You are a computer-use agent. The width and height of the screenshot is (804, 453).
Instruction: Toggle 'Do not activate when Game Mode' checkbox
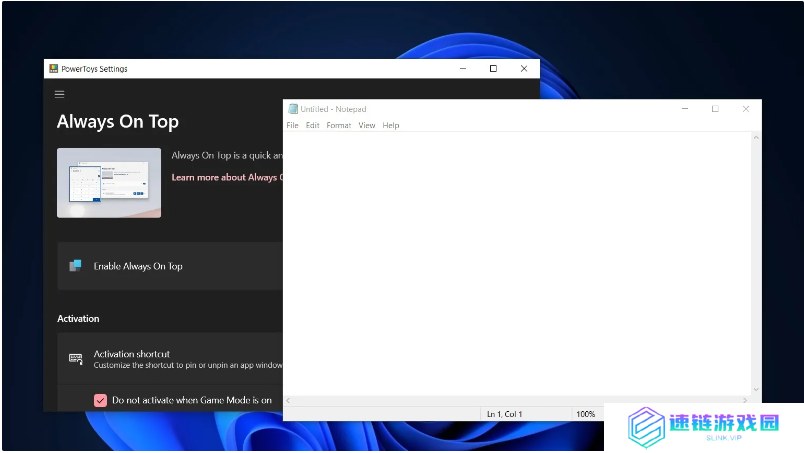(100, 400)
